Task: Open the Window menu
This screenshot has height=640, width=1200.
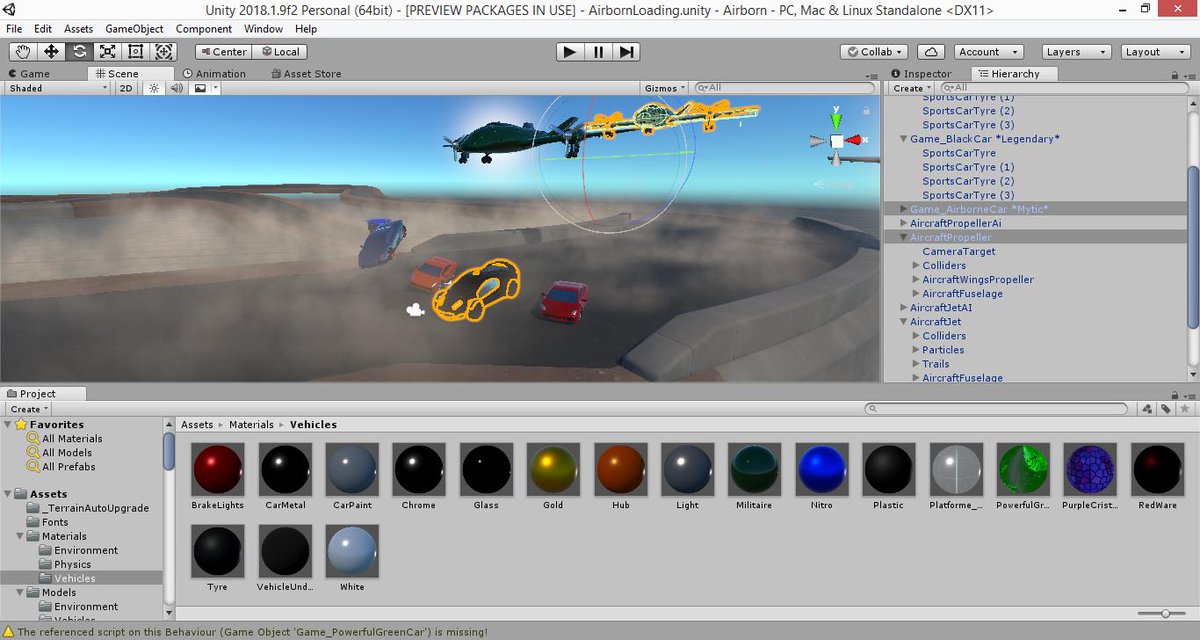Action: pos(263,29)
